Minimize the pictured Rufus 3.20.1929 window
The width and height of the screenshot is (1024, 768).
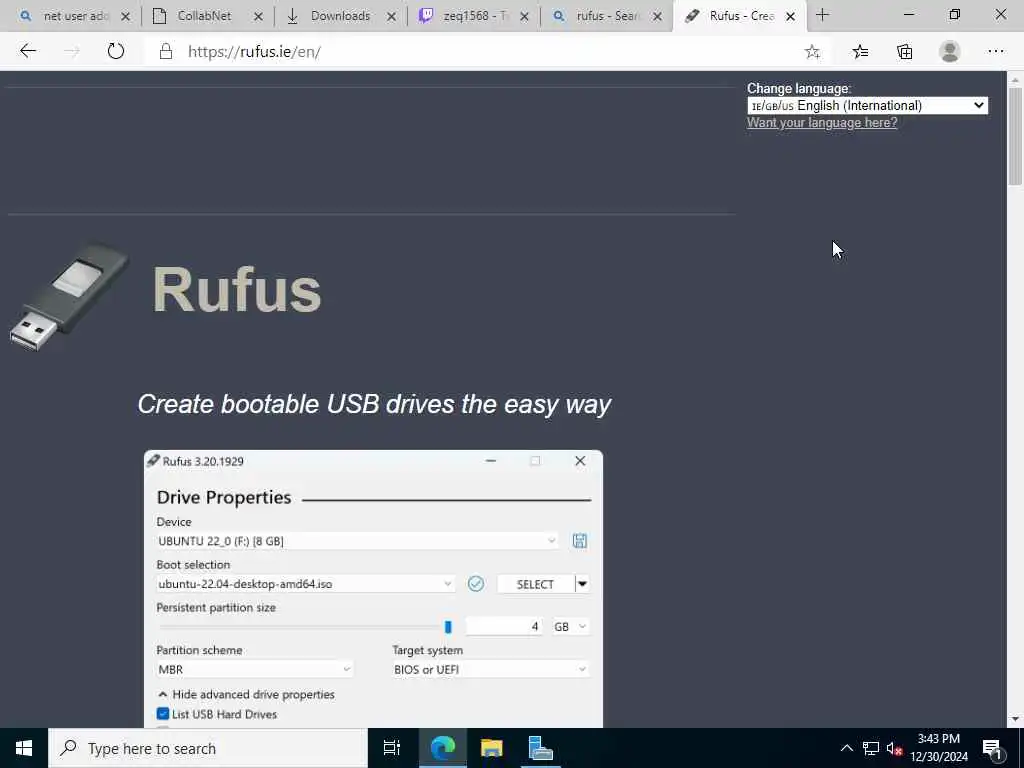[x=490, y=461]
